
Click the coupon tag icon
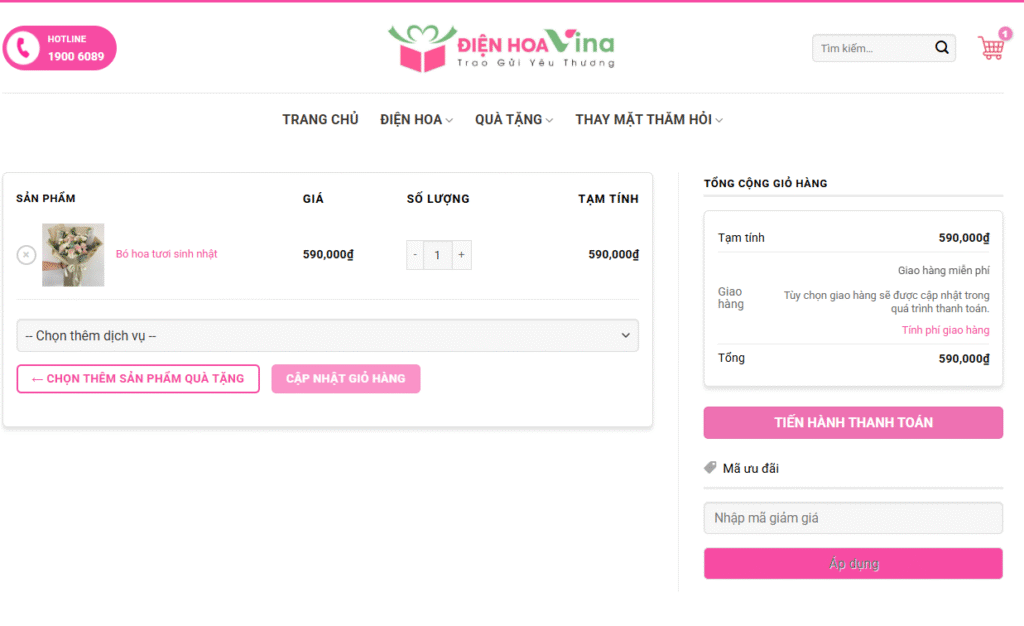coord(710,468)
